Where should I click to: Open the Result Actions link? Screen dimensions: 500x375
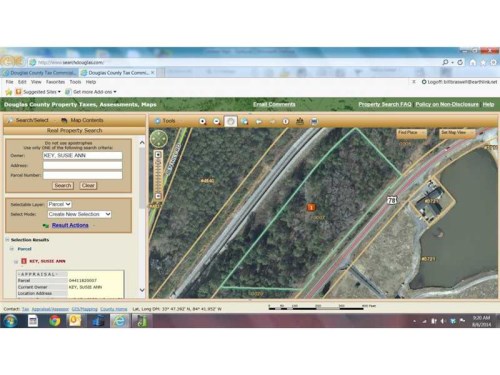coord(70,225)
